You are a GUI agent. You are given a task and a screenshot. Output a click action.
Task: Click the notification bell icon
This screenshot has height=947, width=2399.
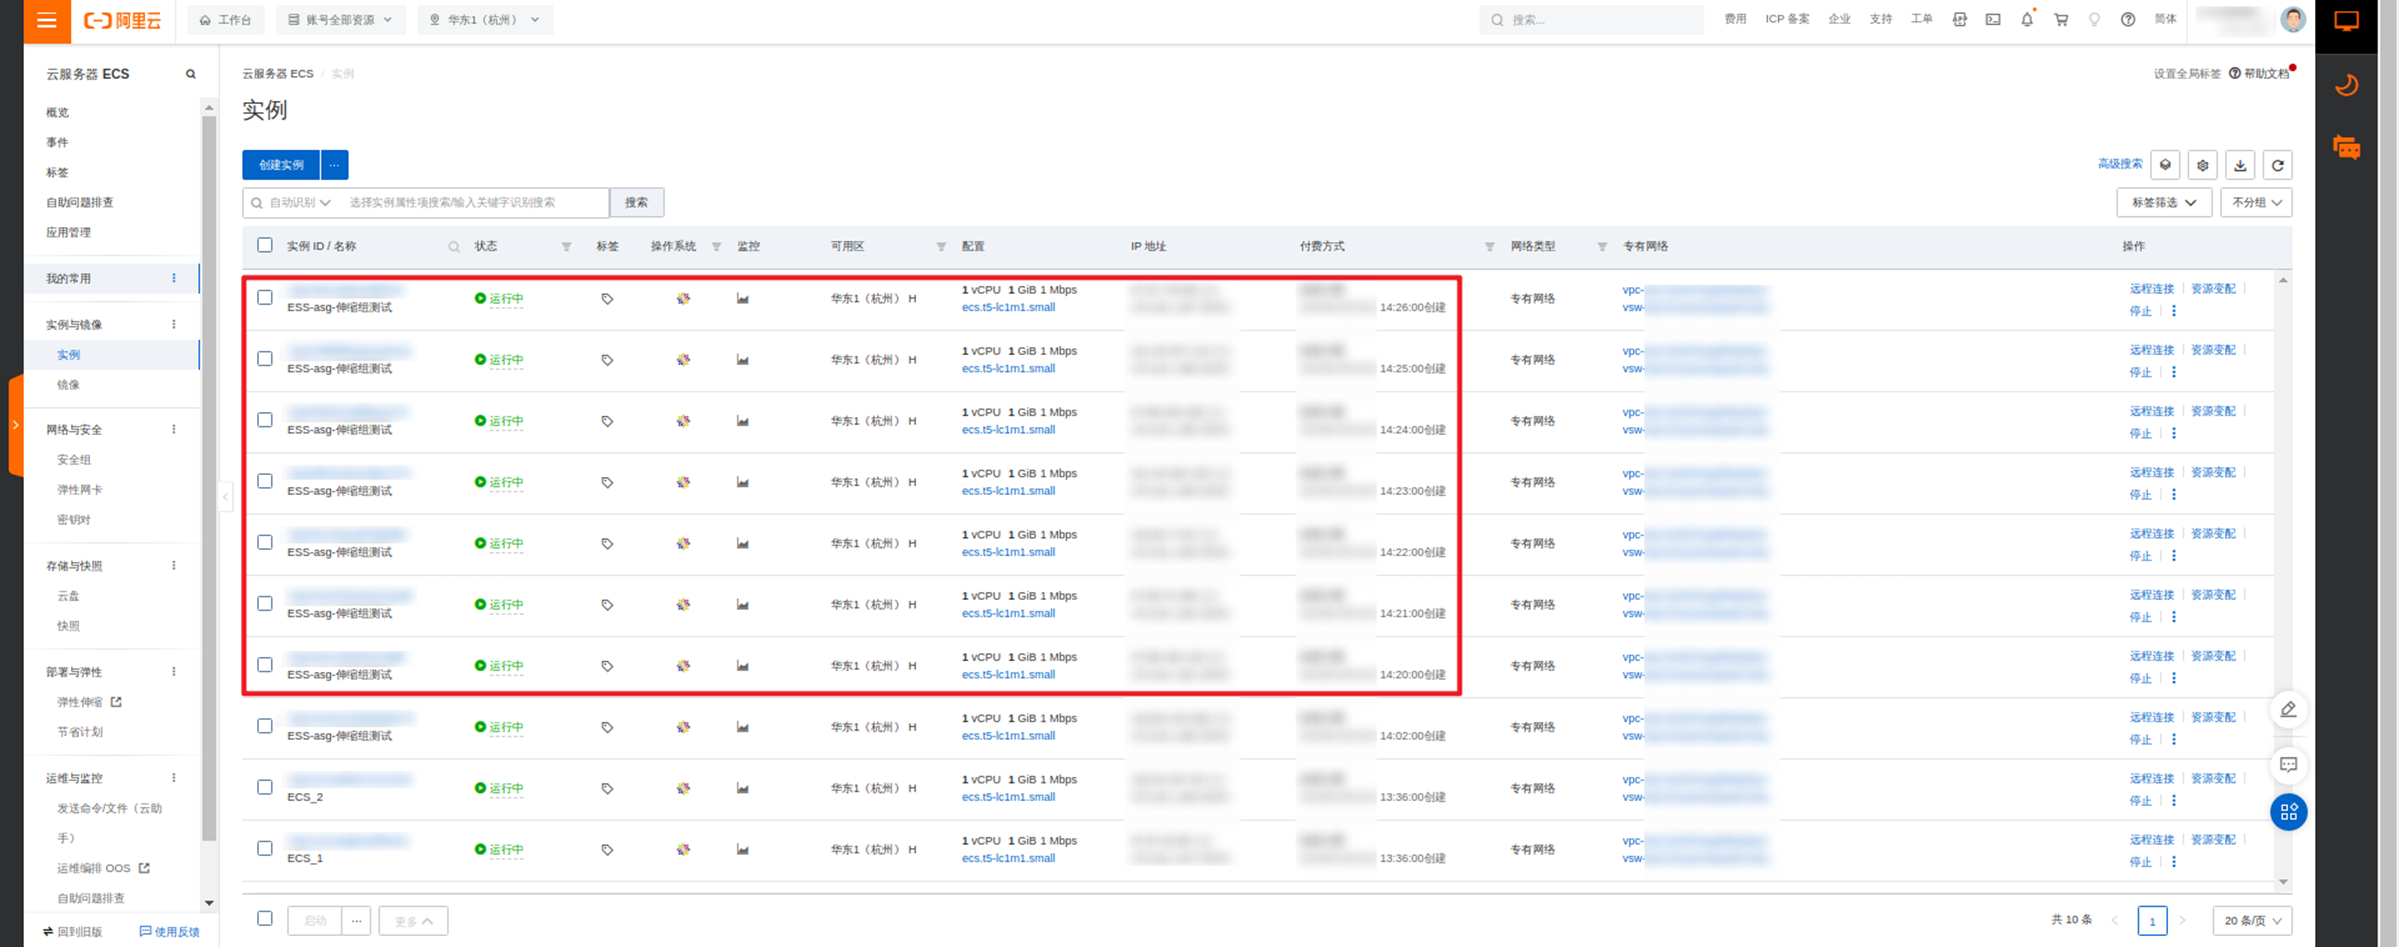2027,19
